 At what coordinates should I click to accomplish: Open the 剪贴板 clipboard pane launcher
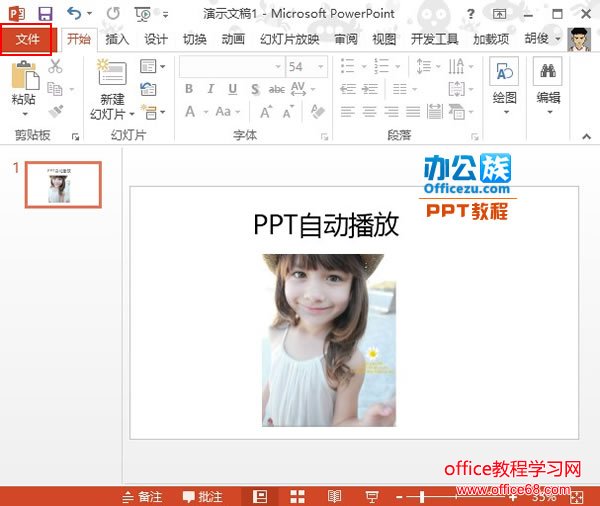75,136
